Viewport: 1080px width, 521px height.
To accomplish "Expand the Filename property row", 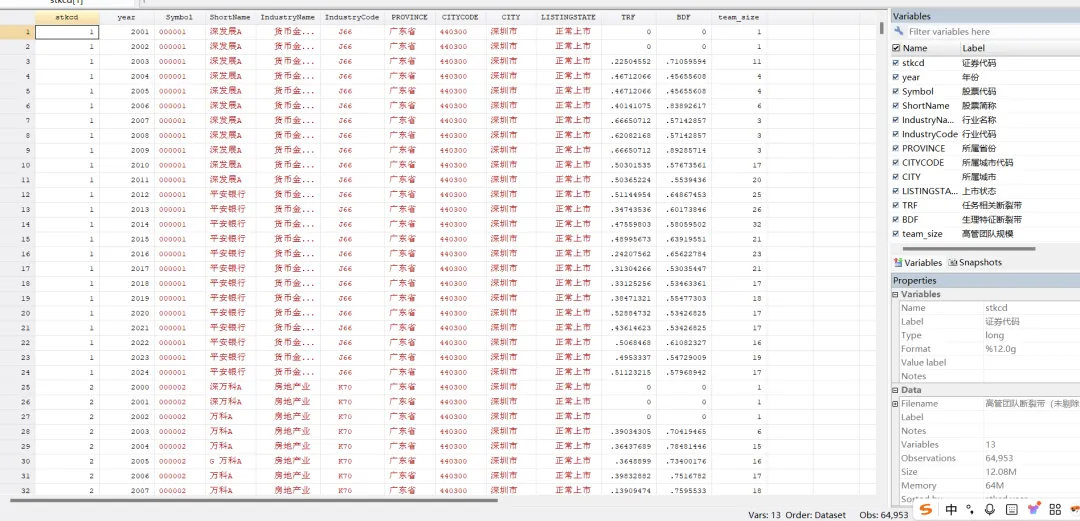I will pyautogui.click(x=895, y=404).
